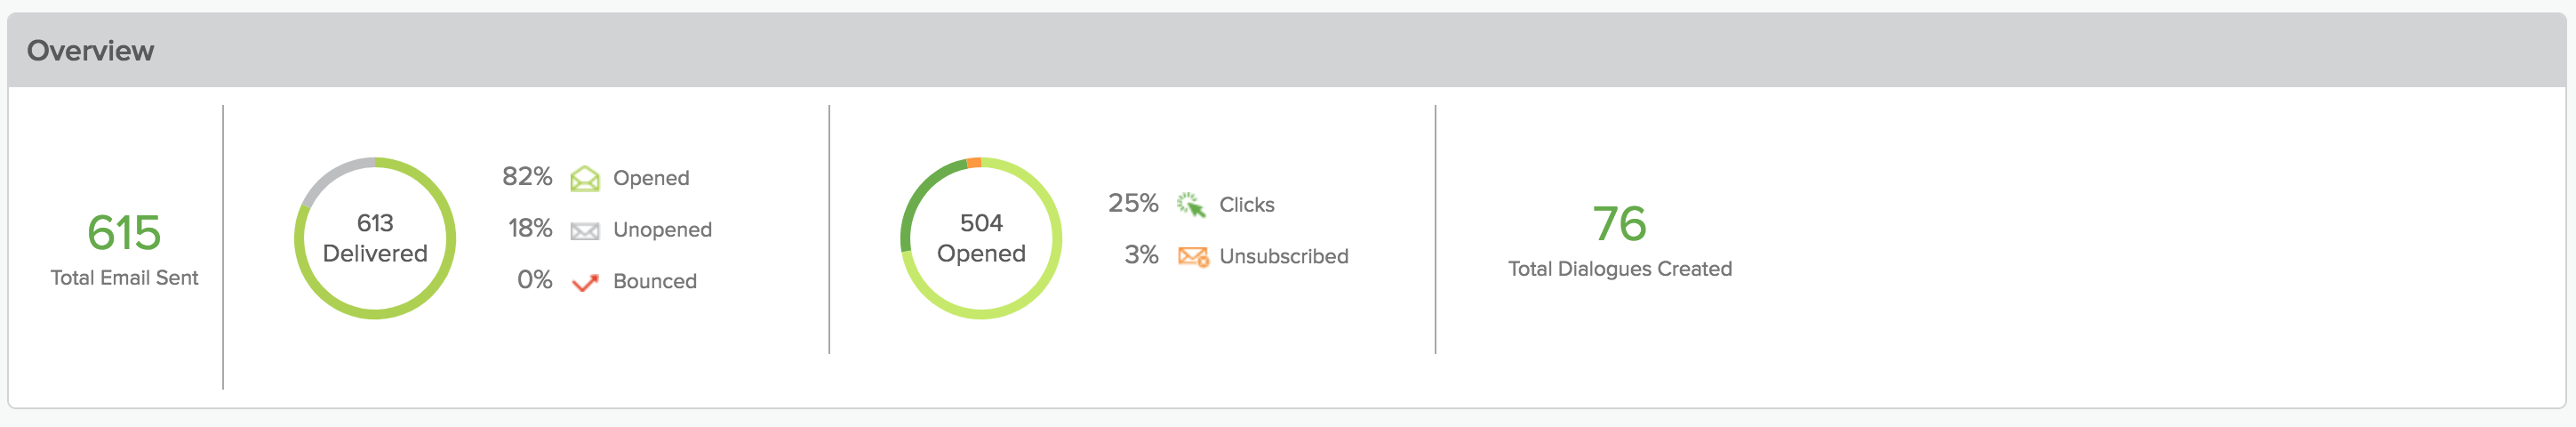Click the red Bounced arrow icon

point(584,283)
